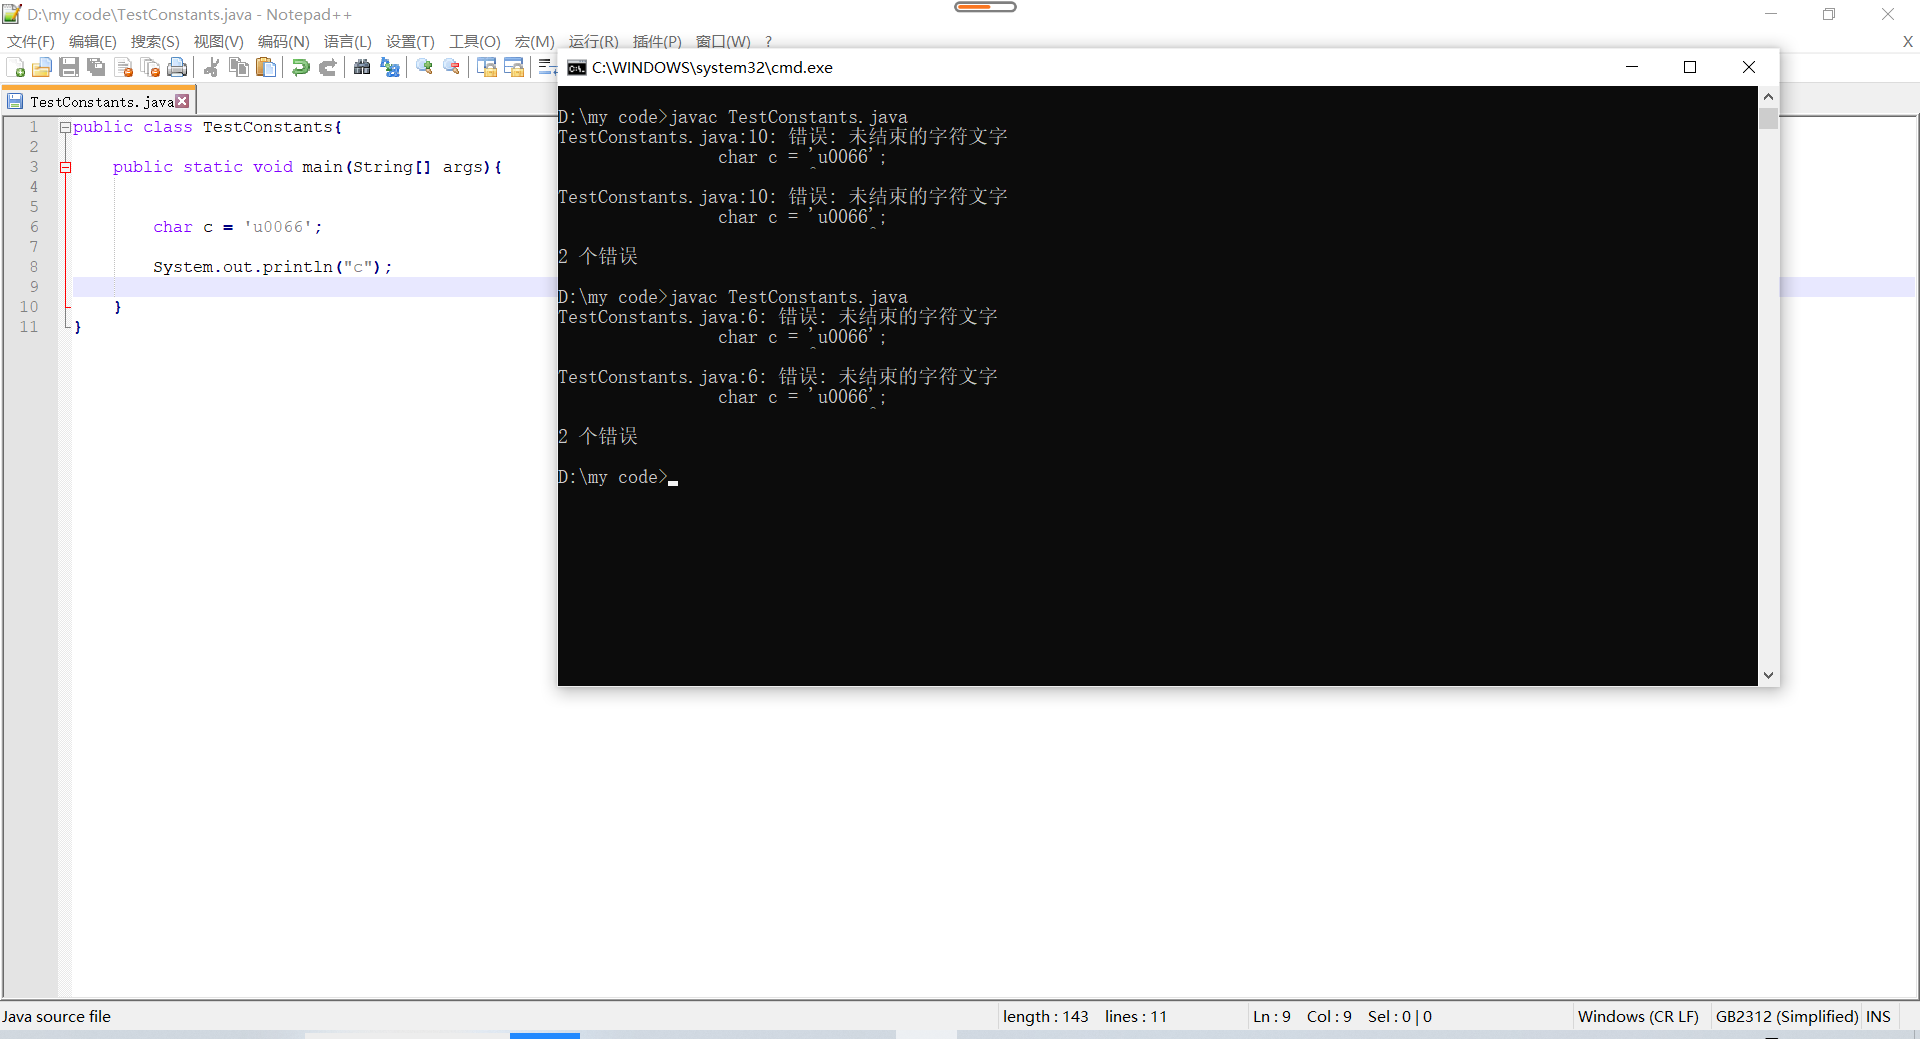Click the Close All files toolbar icon
This screenshot has height=1039, width=1920.
point(151,67)
